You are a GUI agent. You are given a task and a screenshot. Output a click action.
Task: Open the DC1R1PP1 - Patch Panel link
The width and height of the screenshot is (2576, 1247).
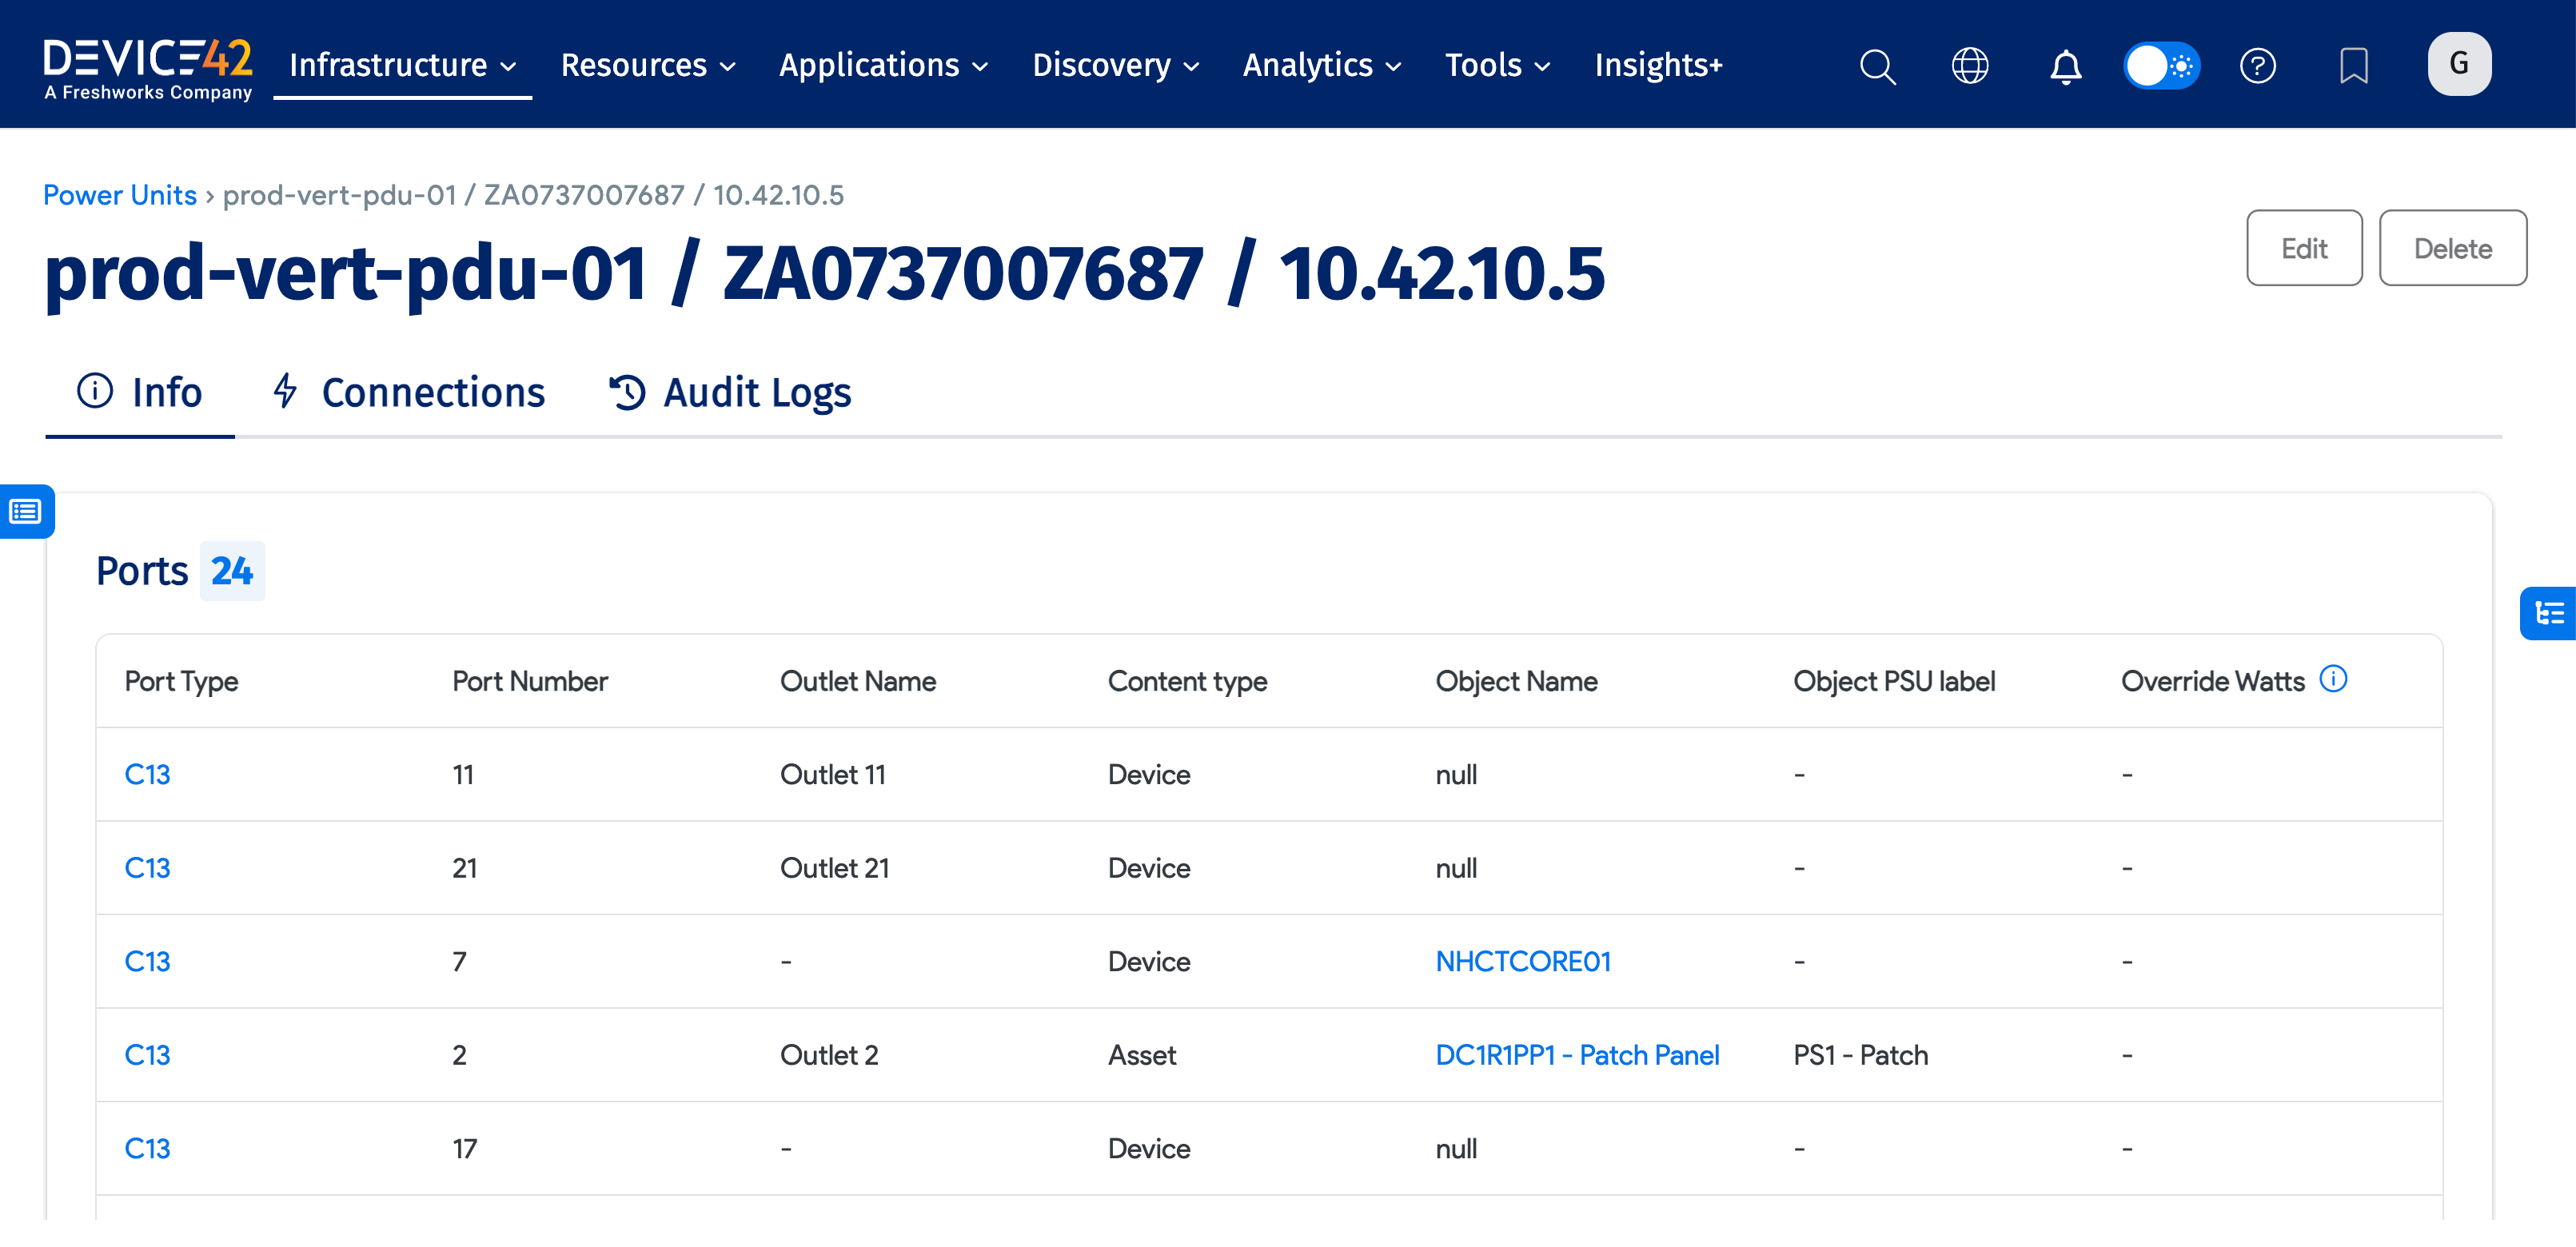click(1576, 1055)
